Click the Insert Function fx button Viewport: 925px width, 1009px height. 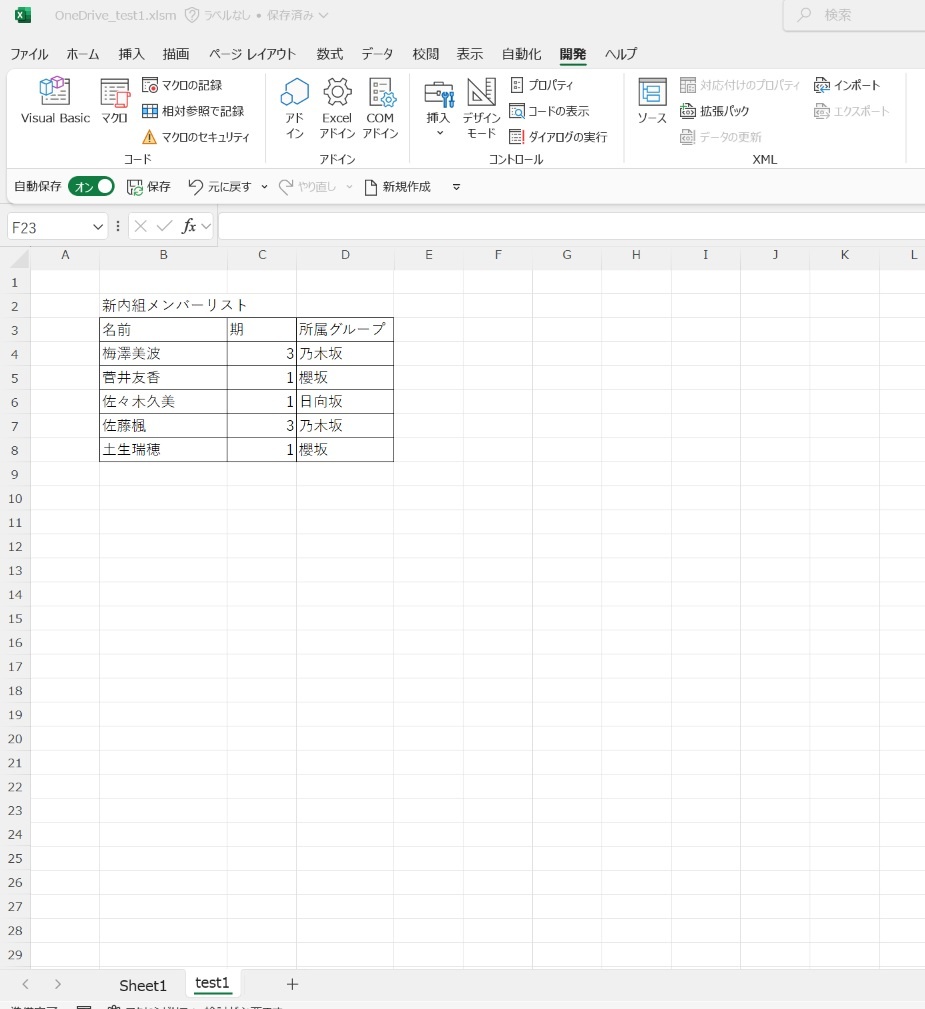189,226
